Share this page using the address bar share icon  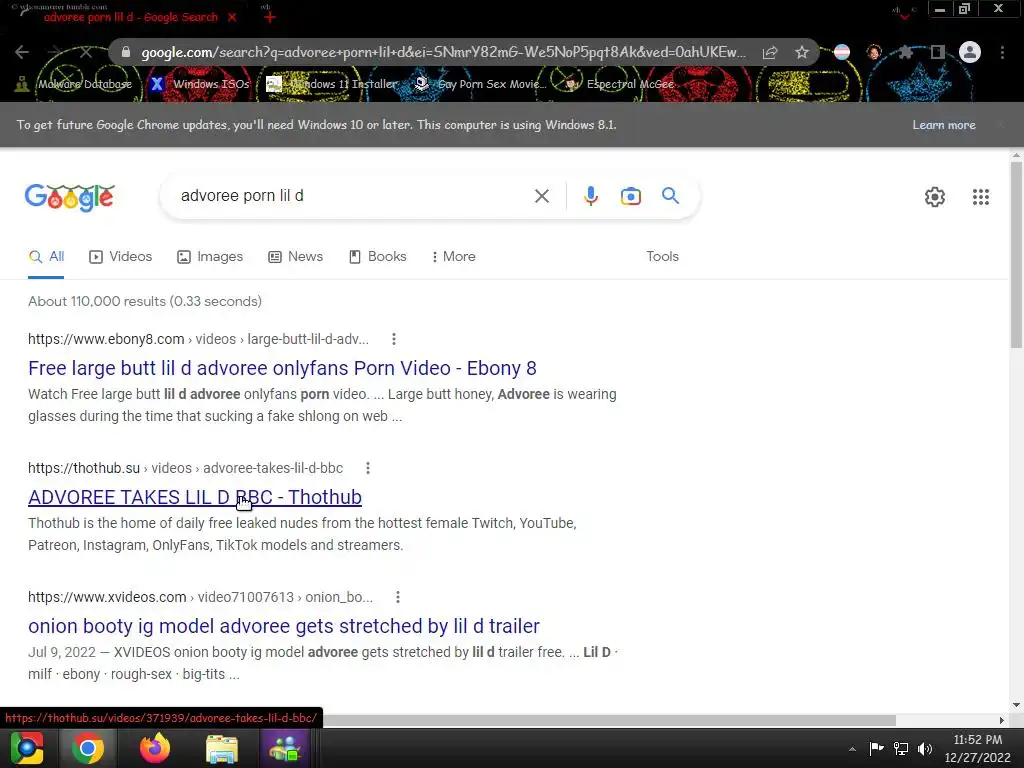coord(770,52)
